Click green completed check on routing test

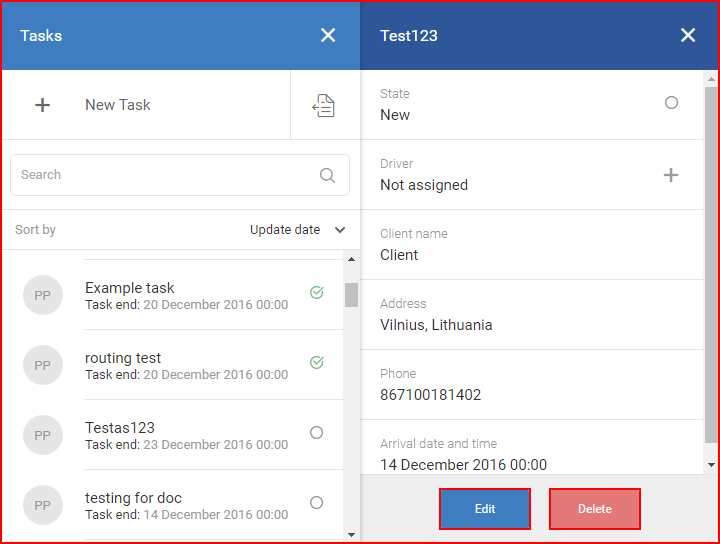click(317, 362)
